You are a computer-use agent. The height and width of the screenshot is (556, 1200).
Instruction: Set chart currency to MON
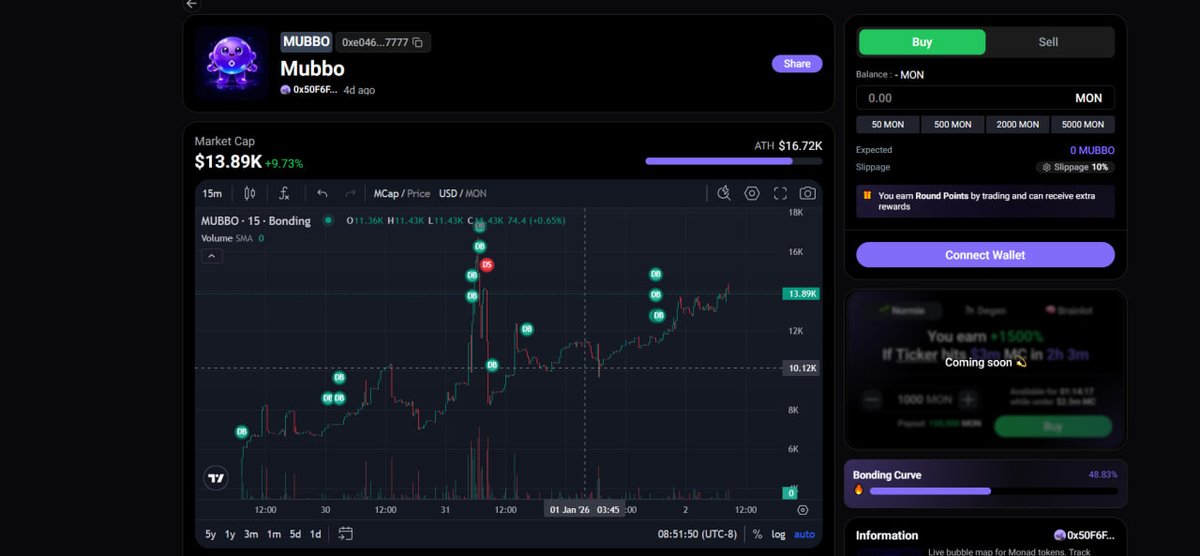tap(477, 193)
